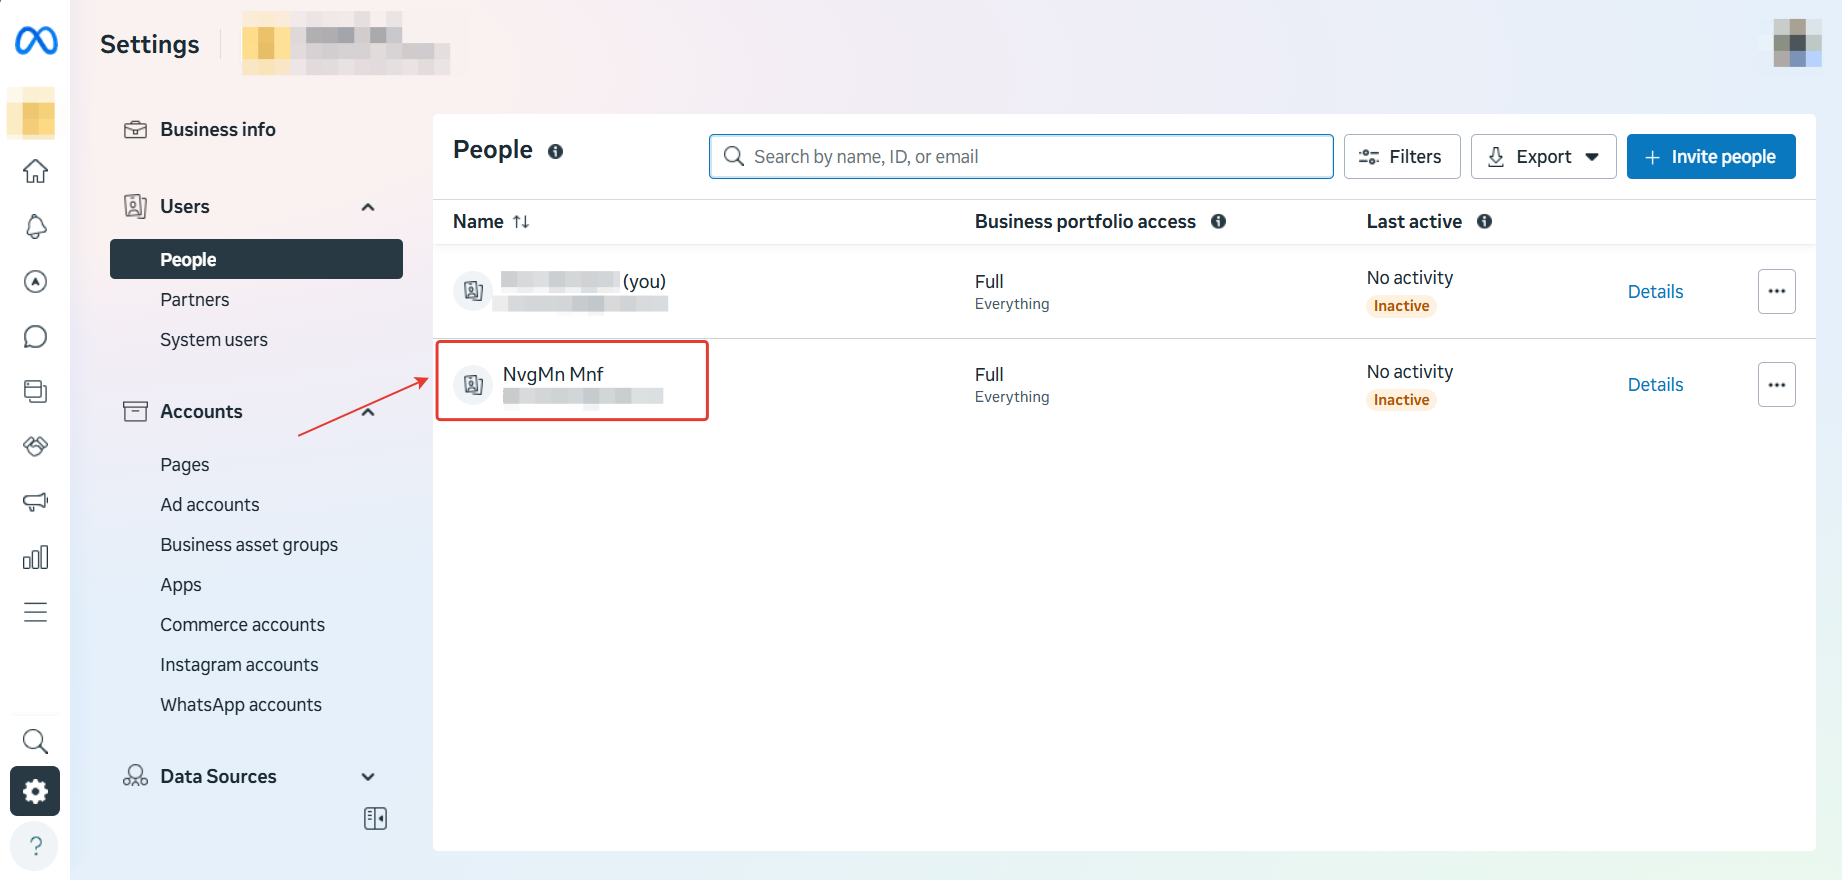Expand the Data Sources section

[368, 777]
